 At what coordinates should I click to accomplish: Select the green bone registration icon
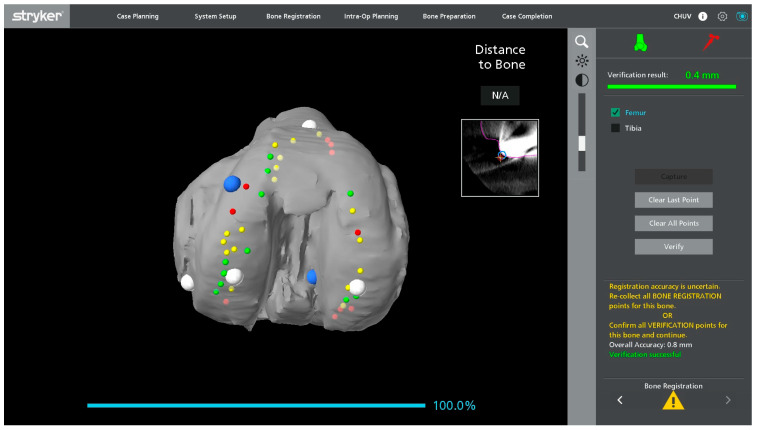tap(641, 42)
